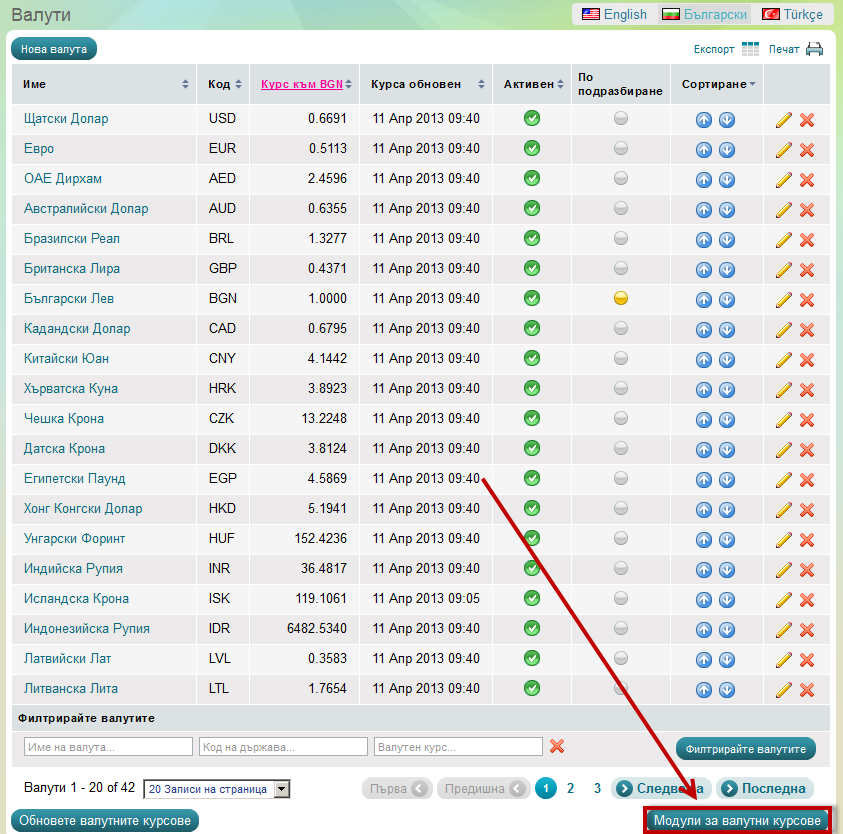Click the Име на валута filter field
The image size is (843, 834).
pos(108,747)
